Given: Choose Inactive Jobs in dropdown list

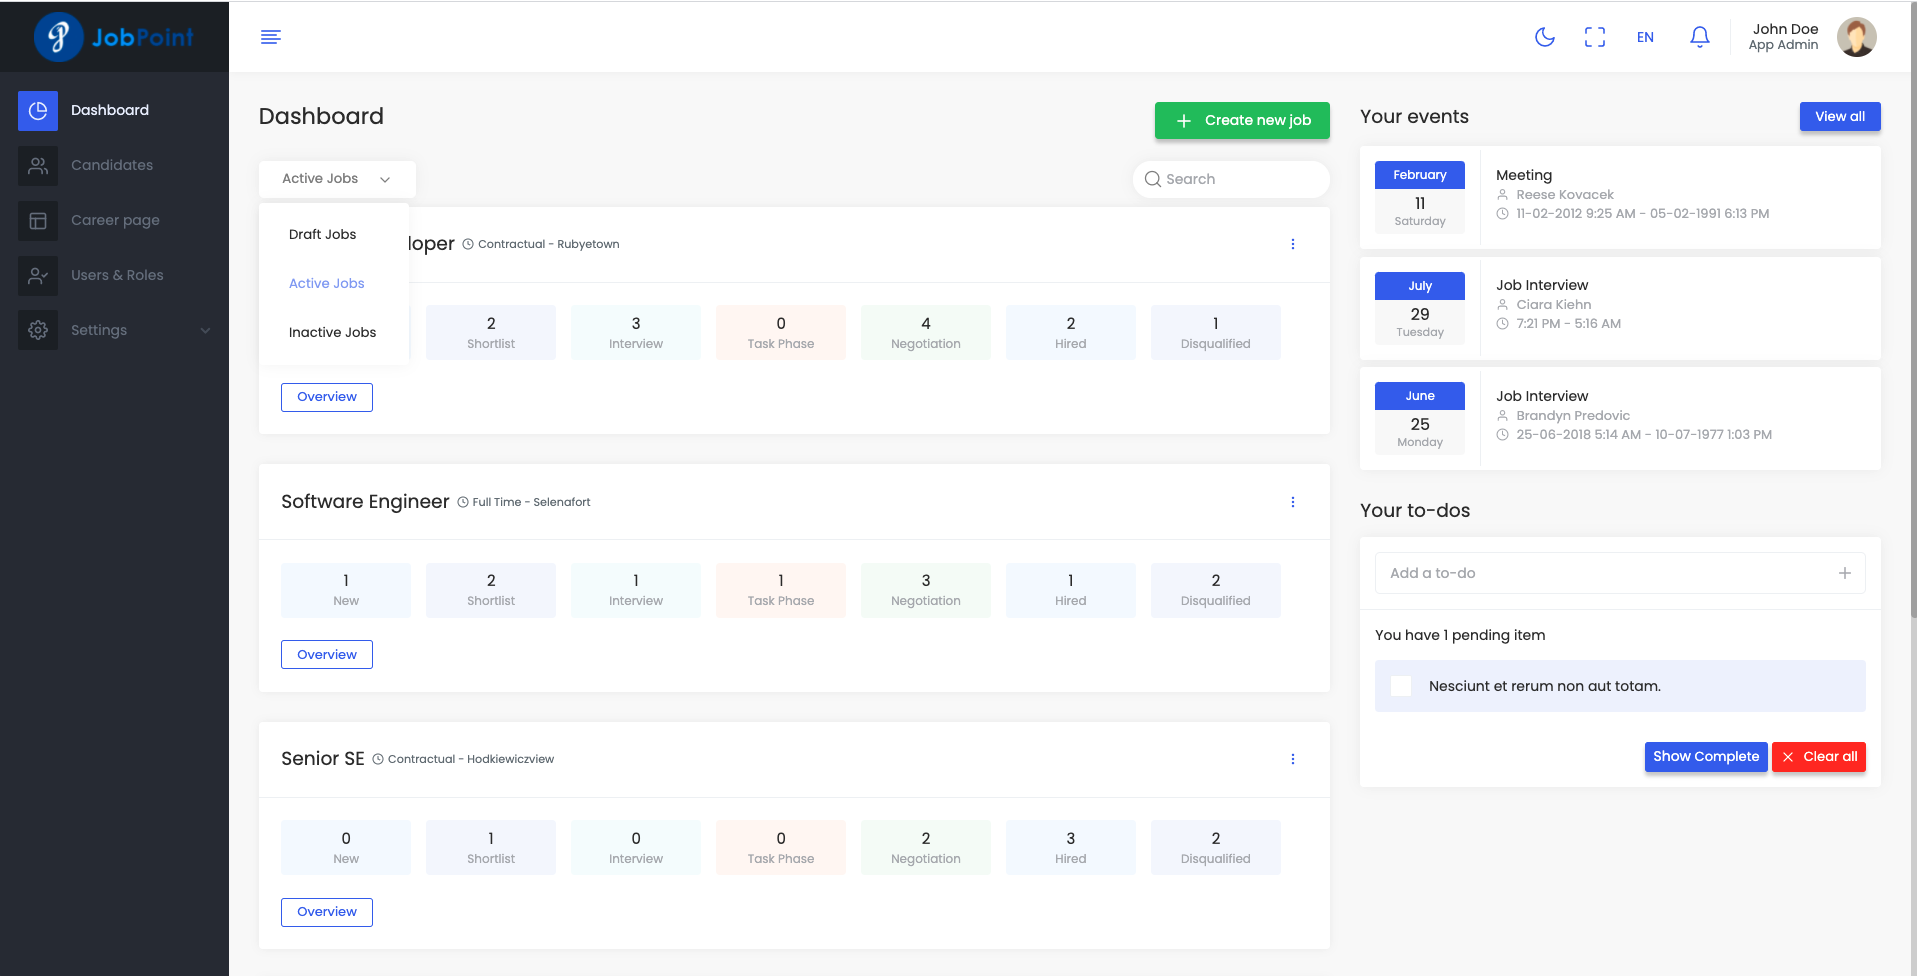Looking at the screenshot, I should point(332,332).
